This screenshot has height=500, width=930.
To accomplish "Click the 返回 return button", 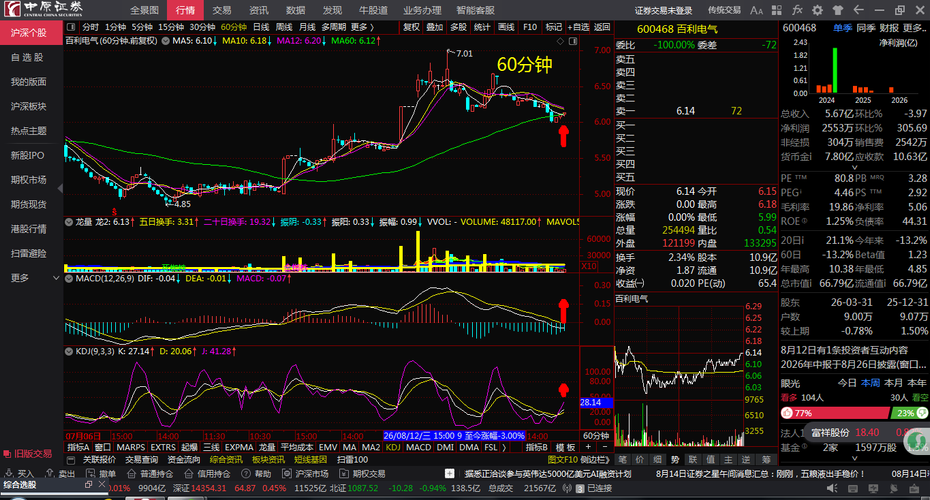I will coord(602,27).
